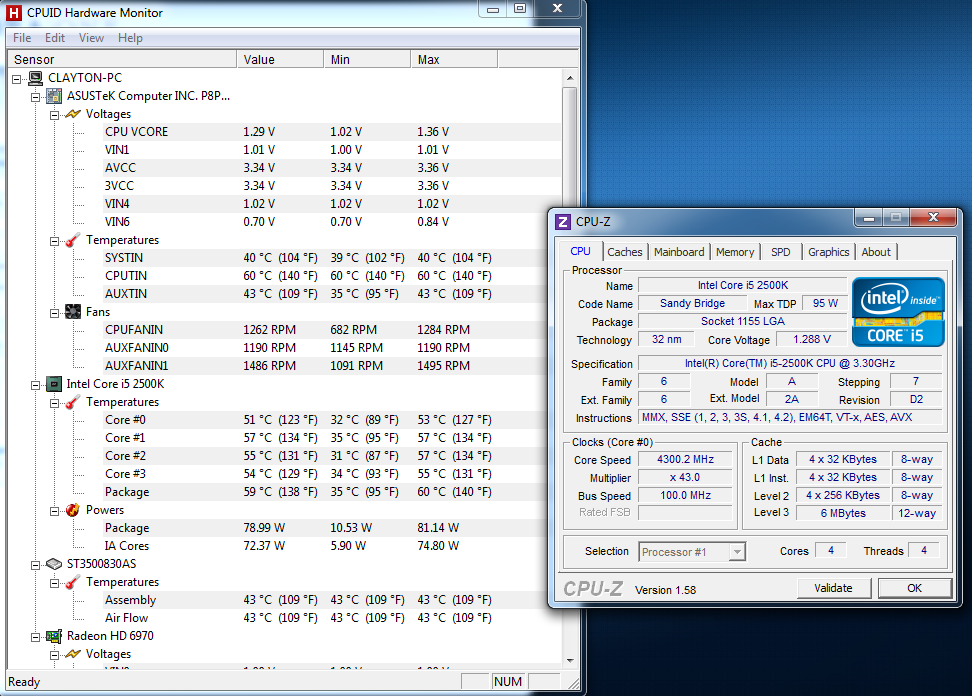973x696 pixels.
Task: Click the motherboard Voltages lightning icon
Action: [73, 114]
